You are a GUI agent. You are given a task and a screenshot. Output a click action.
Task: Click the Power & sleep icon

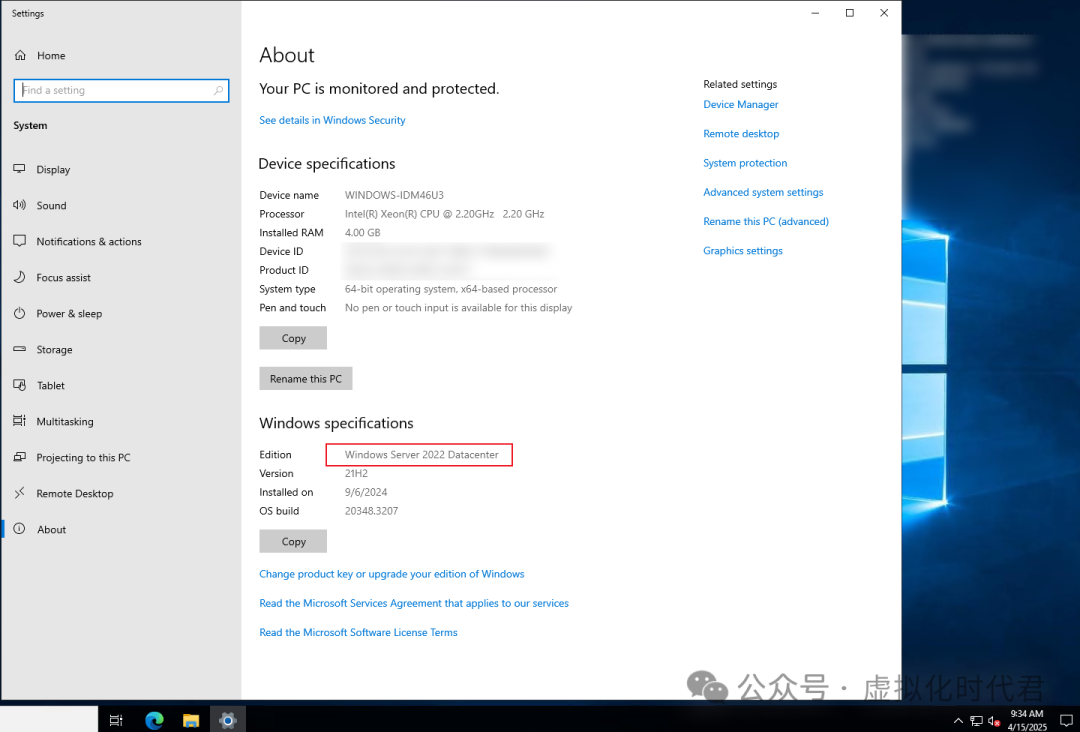(19, 313)
